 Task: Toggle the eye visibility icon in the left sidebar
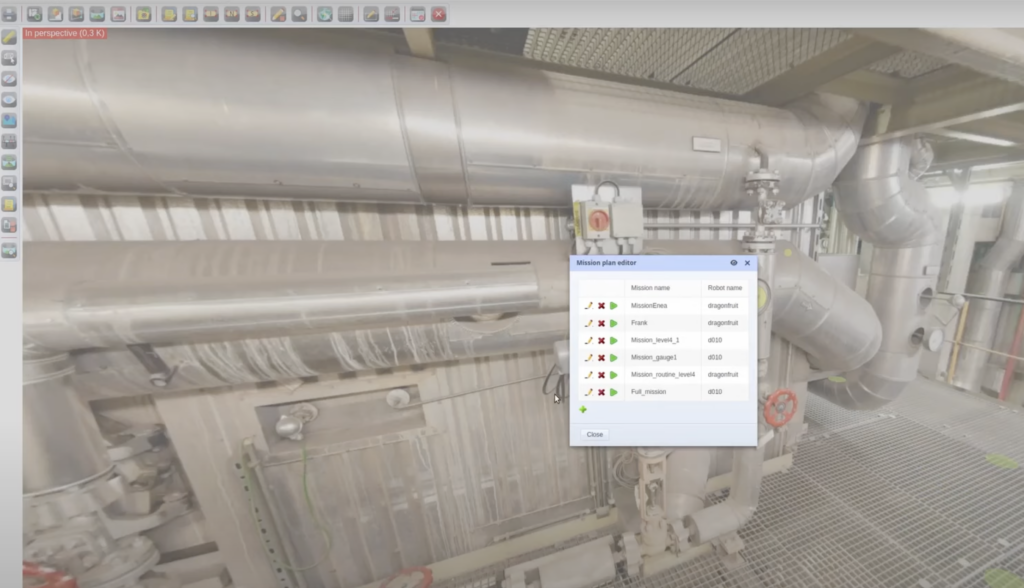[12, 98]
